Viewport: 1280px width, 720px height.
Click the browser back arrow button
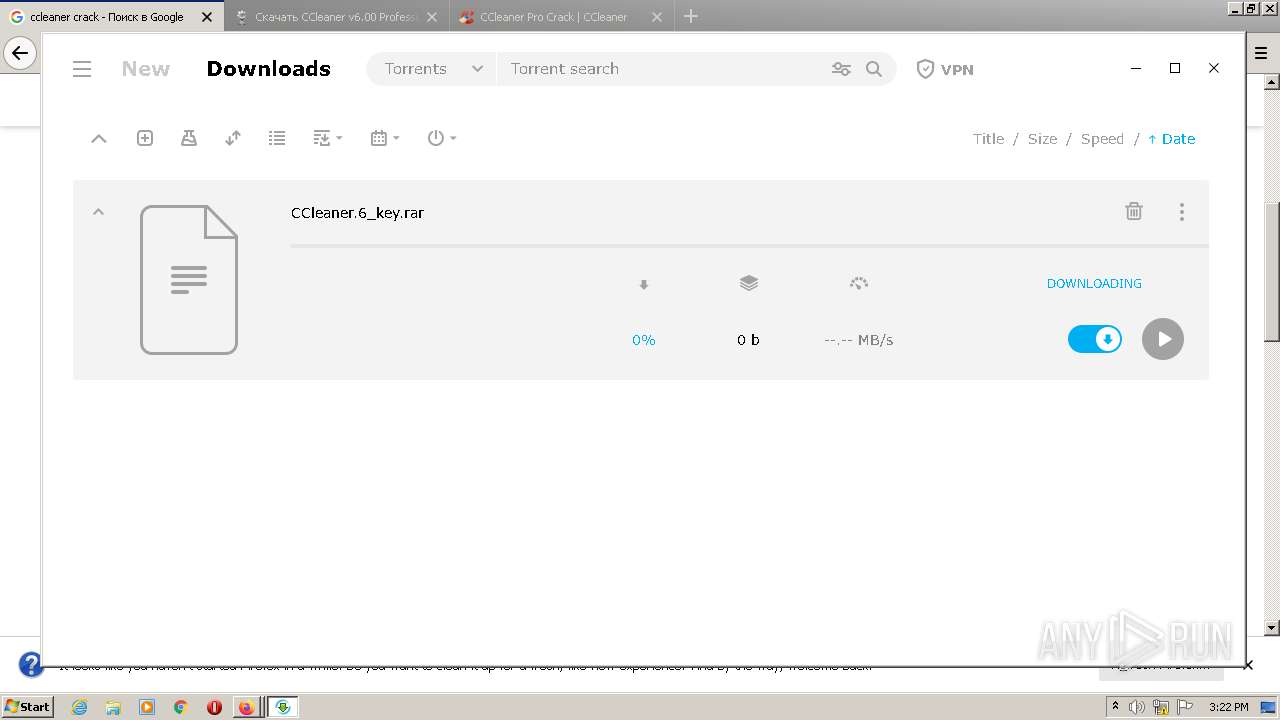tap(19, 54)
